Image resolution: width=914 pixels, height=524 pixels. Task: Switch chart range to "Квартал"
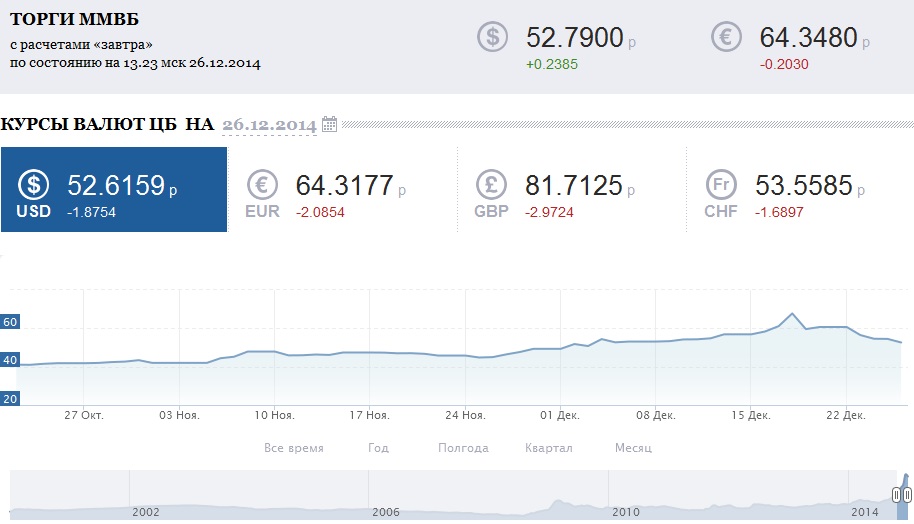(549, 448)
